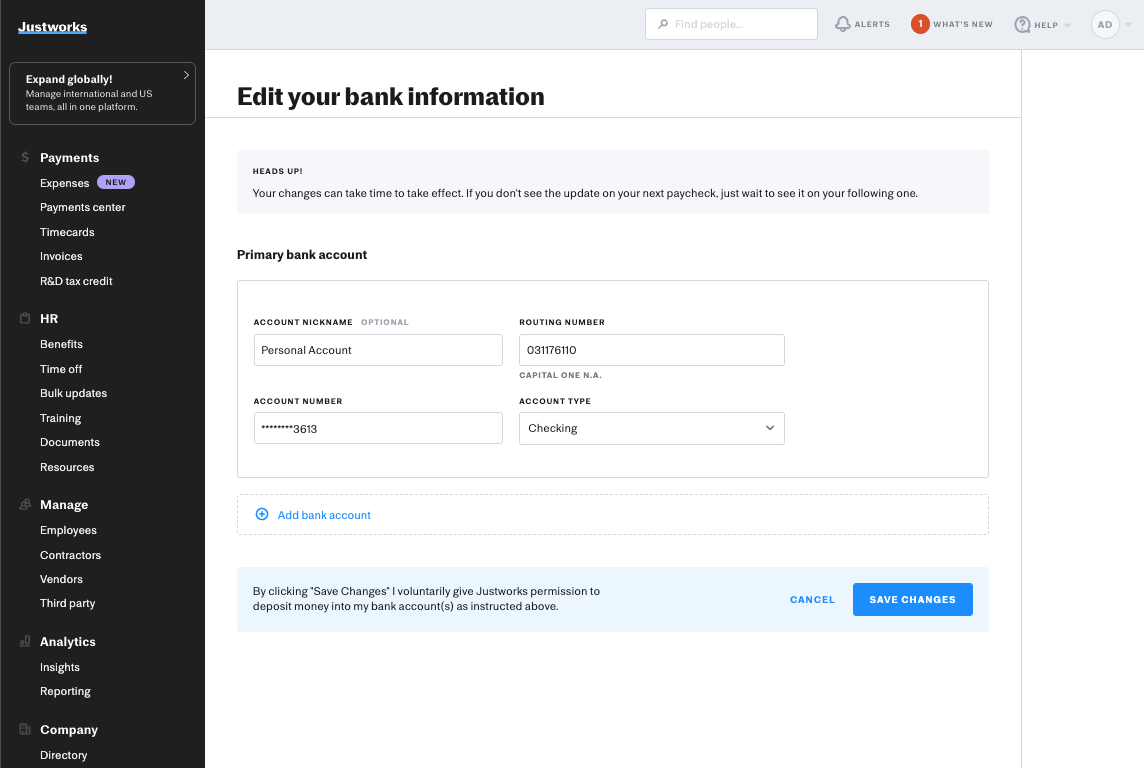Click the Save Changes button
Viewport: 1144px width, 768px height.
[912, 600]
